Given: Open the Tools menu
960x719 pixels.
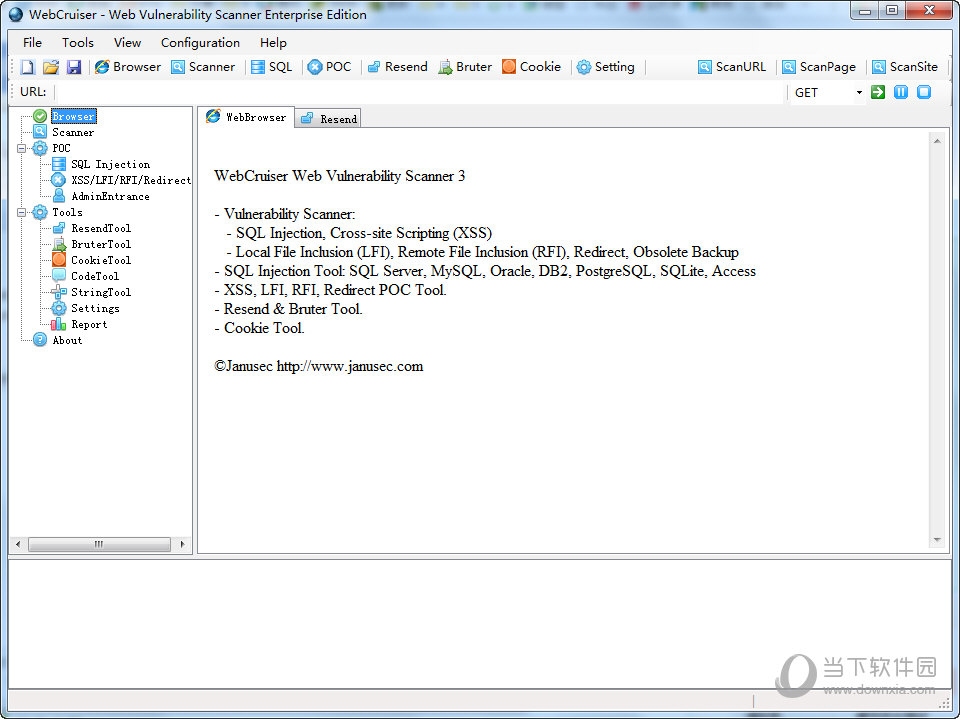Looking at the screenshot, I should click(78, 42).
